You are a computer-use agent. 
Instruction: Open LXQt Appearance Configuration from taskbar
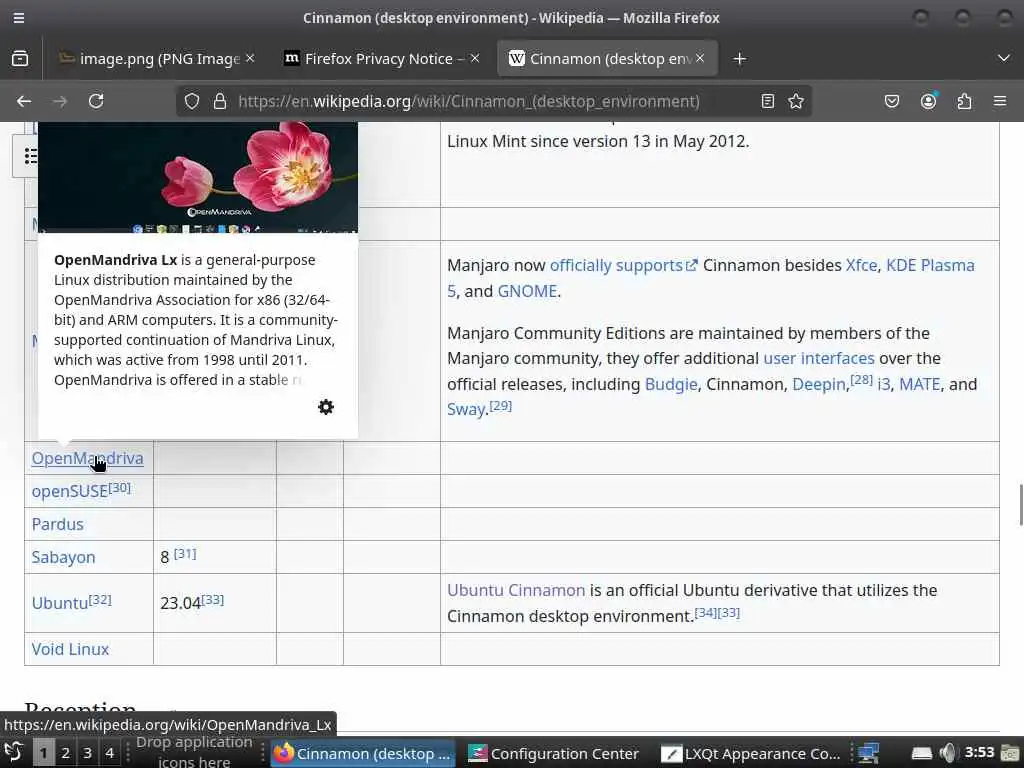(x=751, y=754)
